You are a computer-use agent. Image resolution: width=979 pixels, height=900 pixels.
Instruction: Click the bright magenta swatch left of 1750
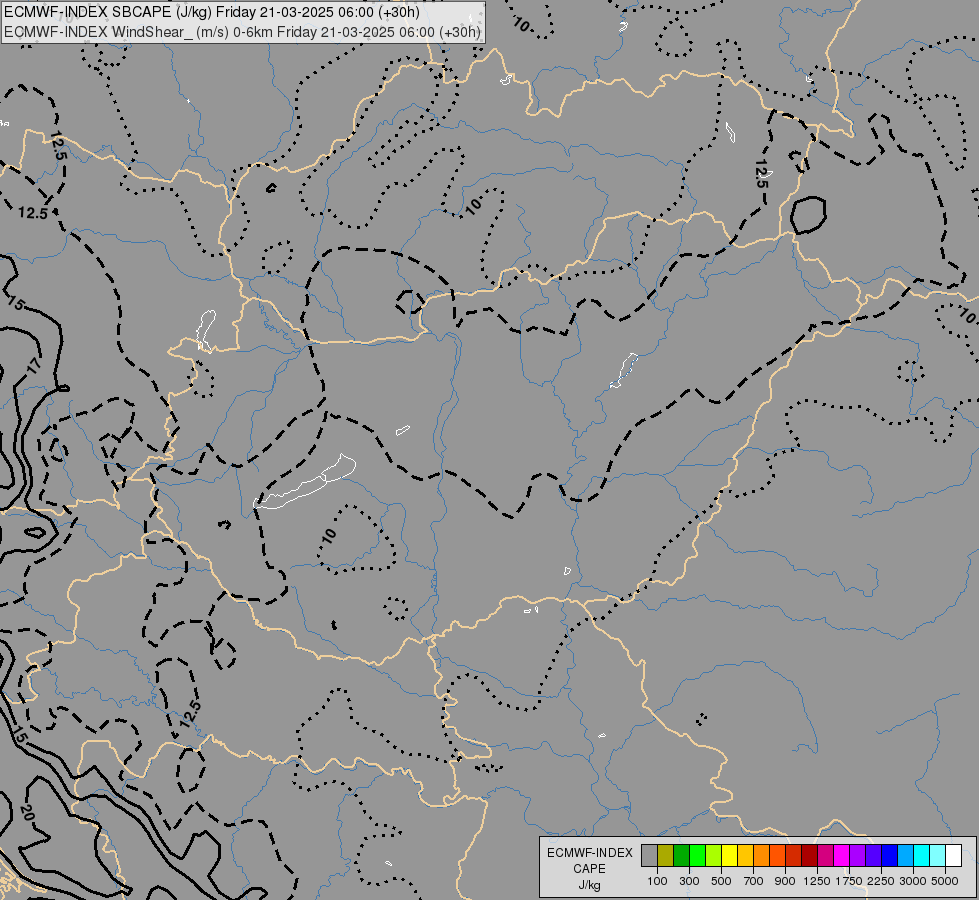pyautogui.click(x=842, y=855)
